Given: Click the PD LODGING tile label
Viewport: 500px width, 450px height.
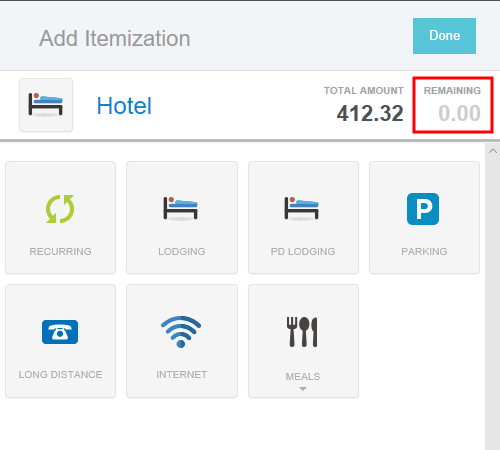Looking at the screenshot, I should [x=303, y=251].
